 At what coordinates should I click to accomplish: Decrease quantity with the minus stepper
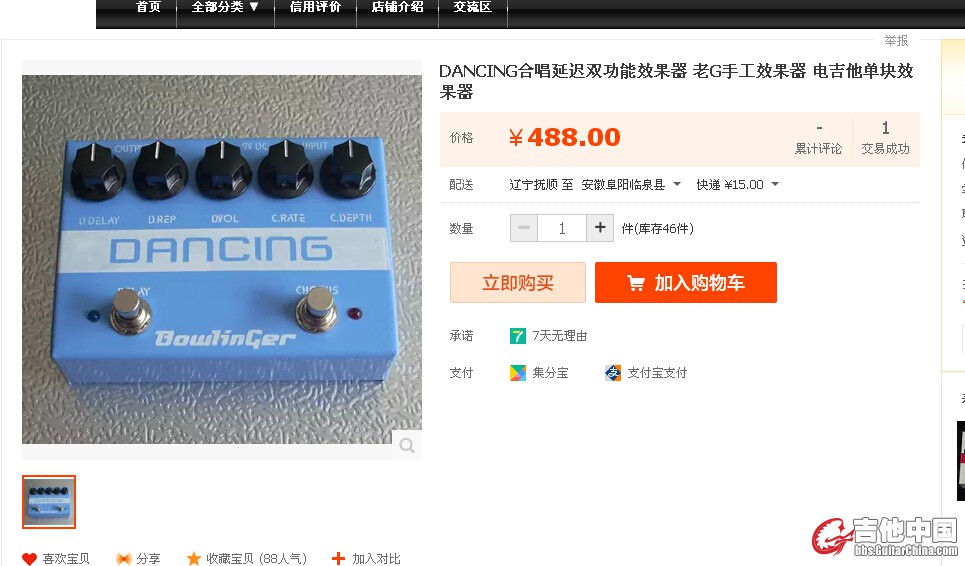[x=524, y=228]
